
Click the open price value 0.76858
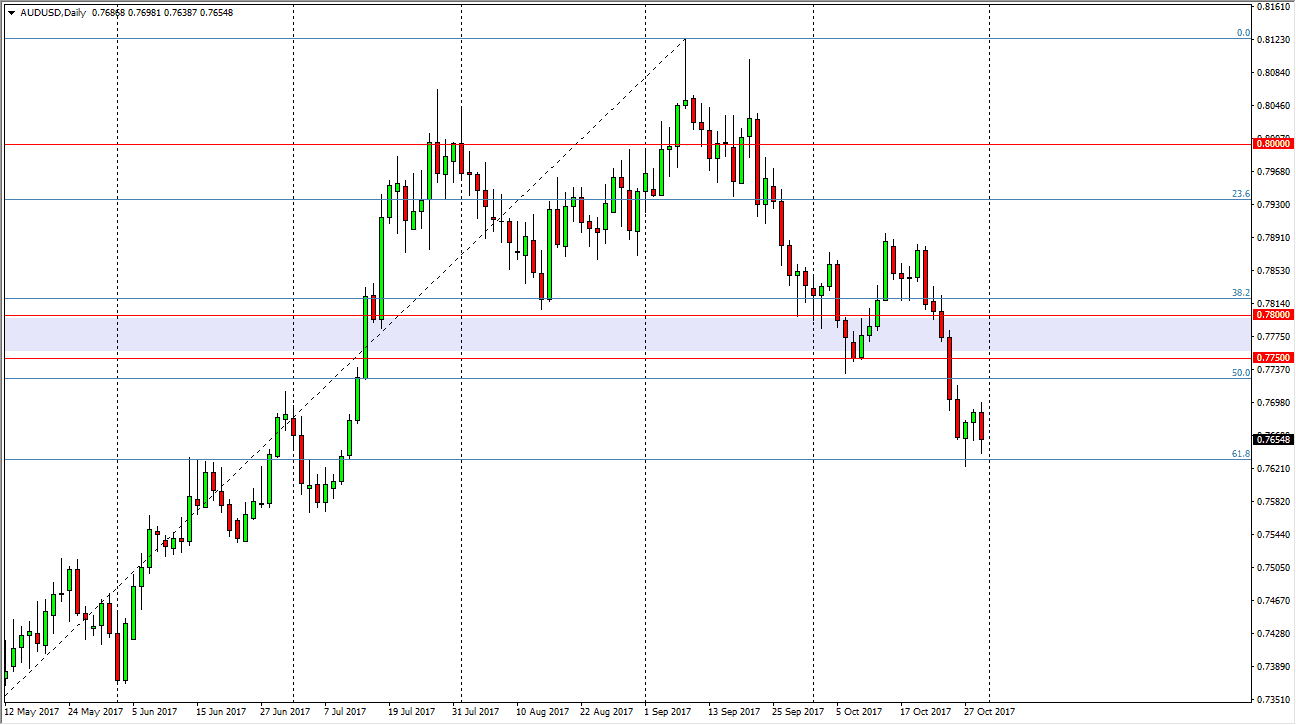[108, 13]
